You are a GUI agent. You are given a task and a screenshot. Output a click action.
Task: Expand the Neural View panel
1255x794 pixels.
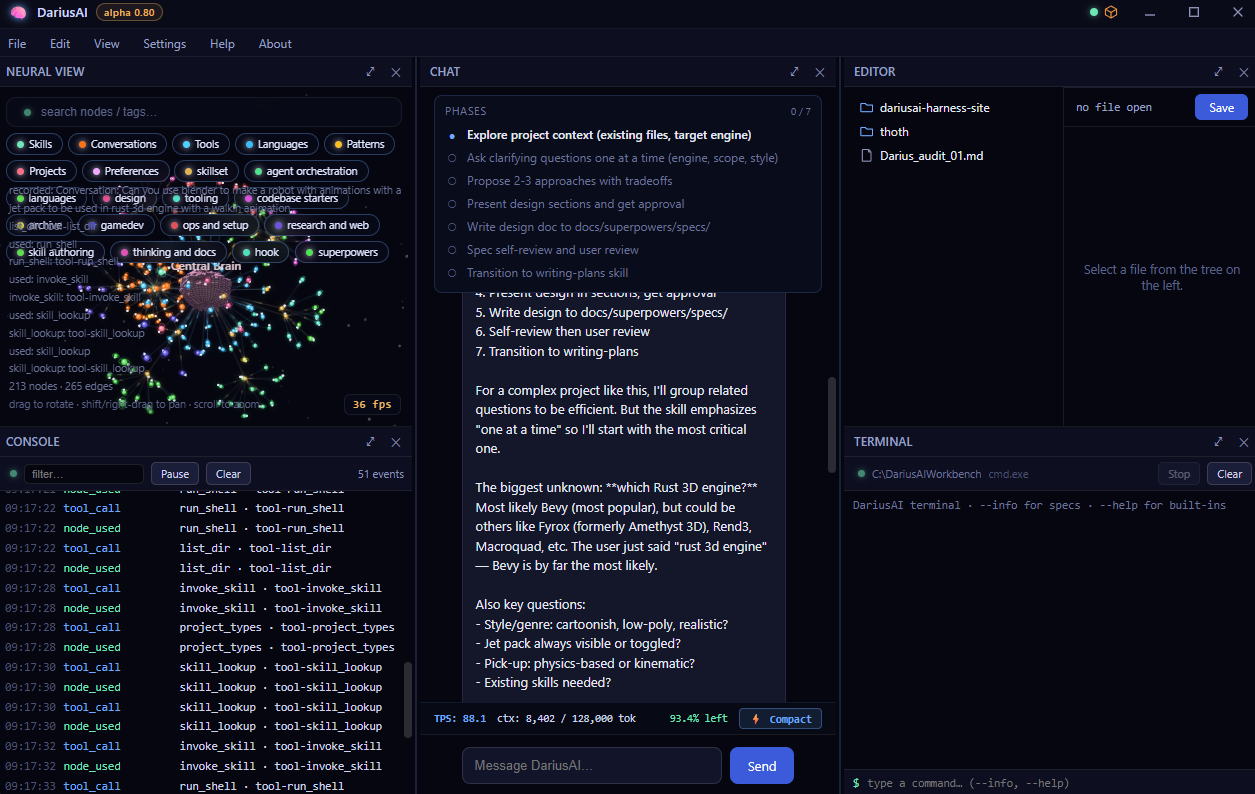[x=371, y=72]
